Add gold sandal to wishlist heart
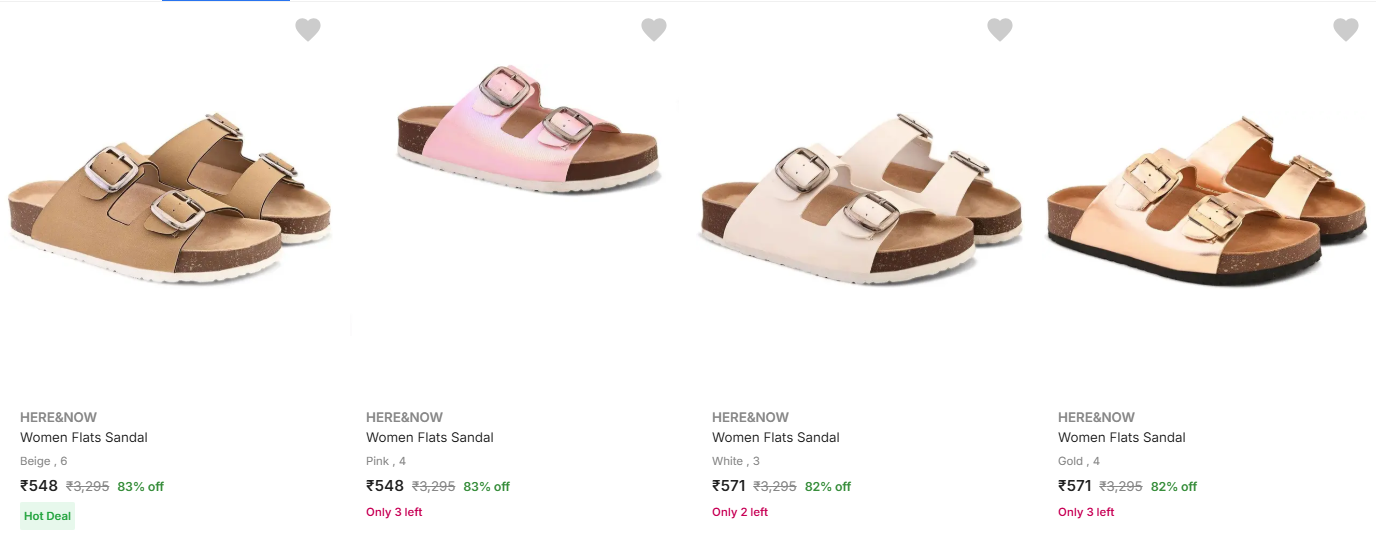Image resolution: width=1376 pixels, height=536 pixels. pos(1346,30)
